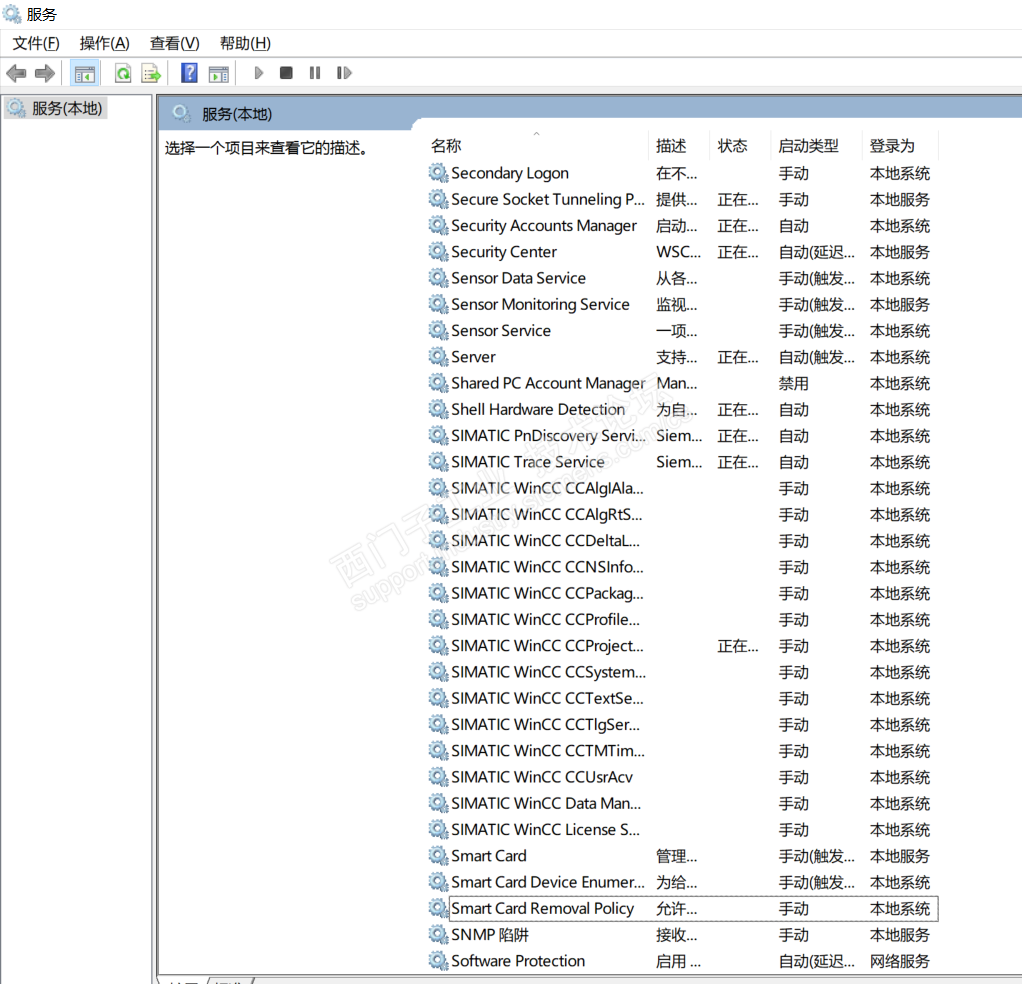Click the gear icon of Secondary Logon
Image resolution: width=1022 pixels, height=984 pixels.
pyautogui.click(x=438, y=173)
